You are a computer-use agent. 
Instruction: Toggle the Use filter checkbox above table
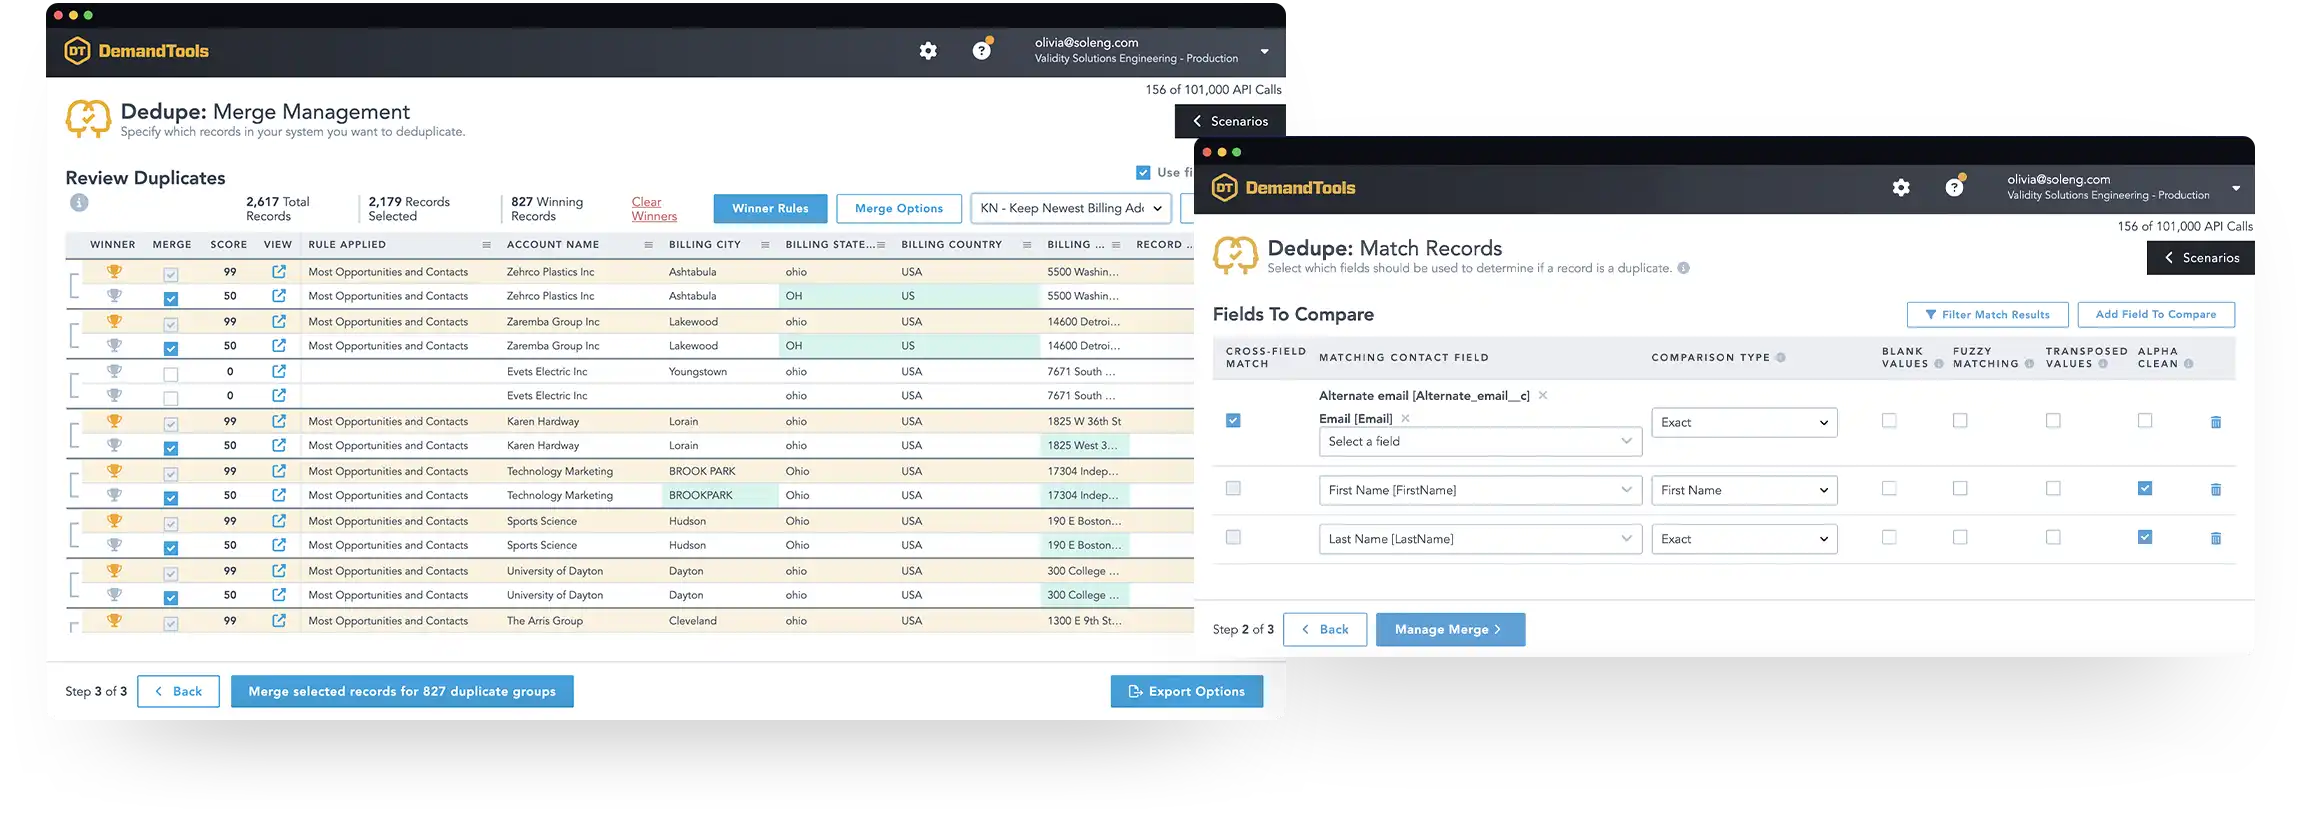coord(1143,173)
